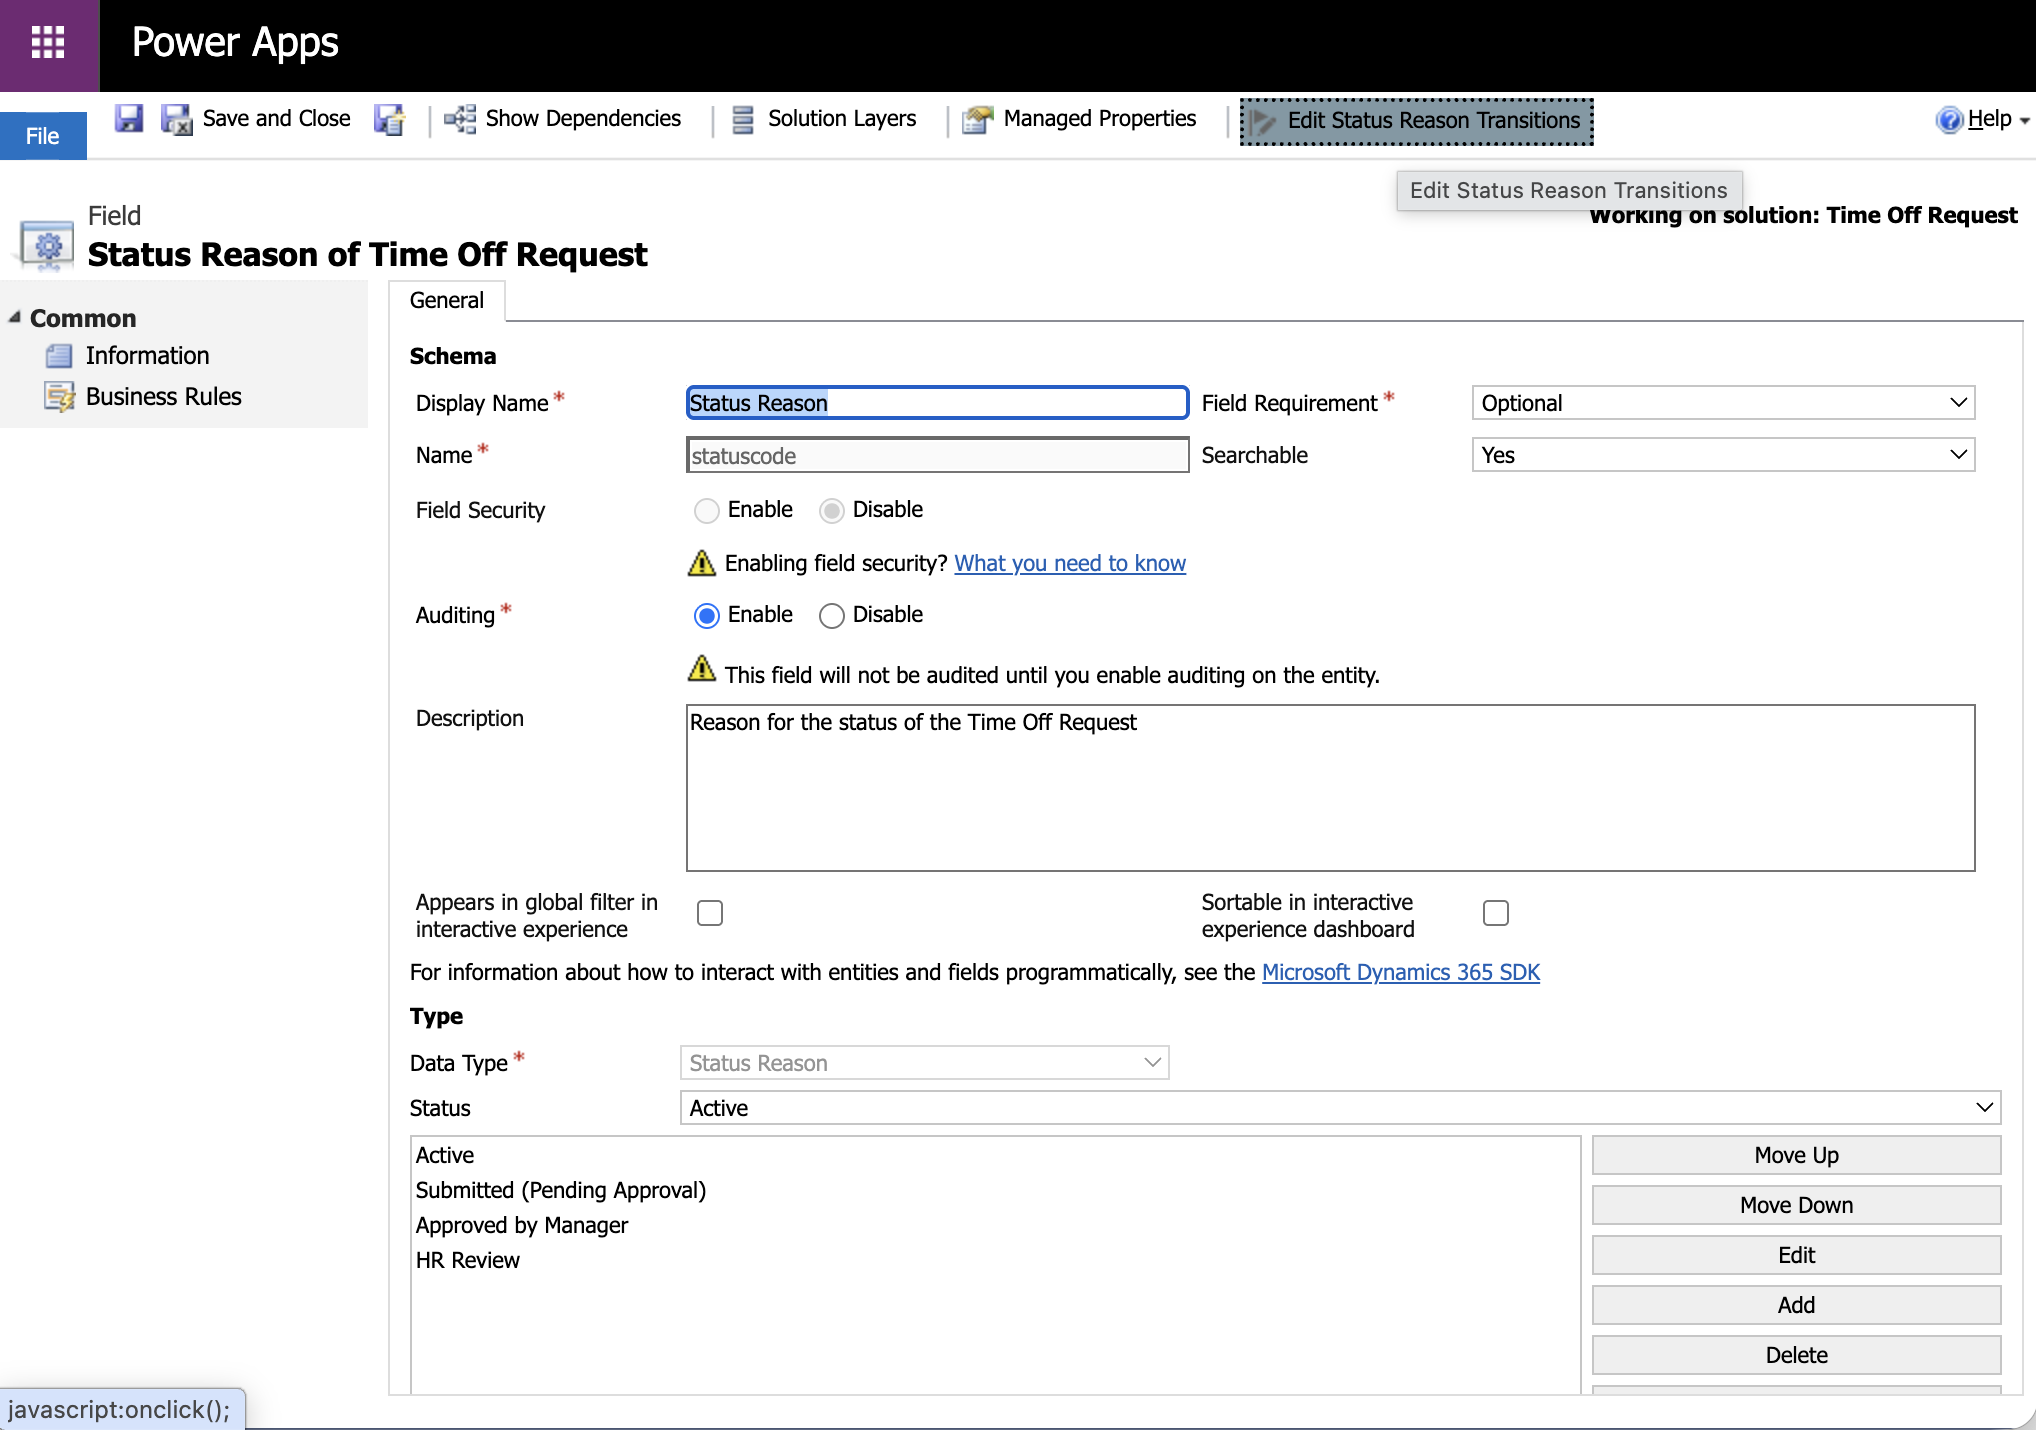Open the Data Type dropdown
The image size is (2036, 1430).
925,1063
